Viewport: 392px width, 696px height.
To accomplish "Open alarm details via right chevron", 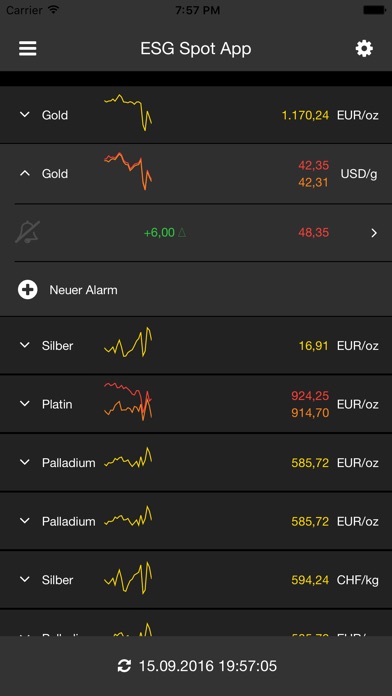I will click(x=374, y=233).
